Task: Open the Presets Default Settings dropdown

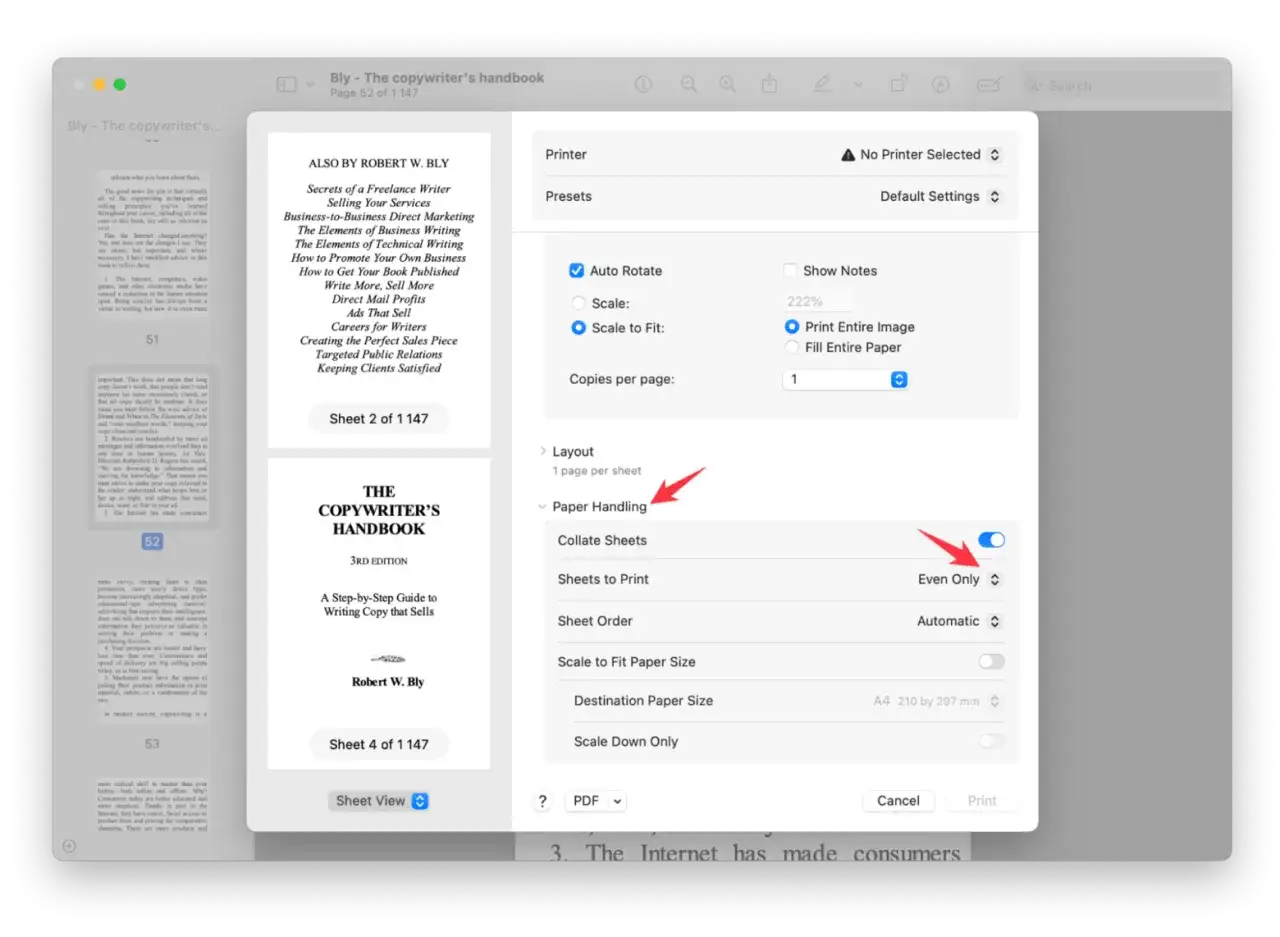Action: (x=940, y=197)
